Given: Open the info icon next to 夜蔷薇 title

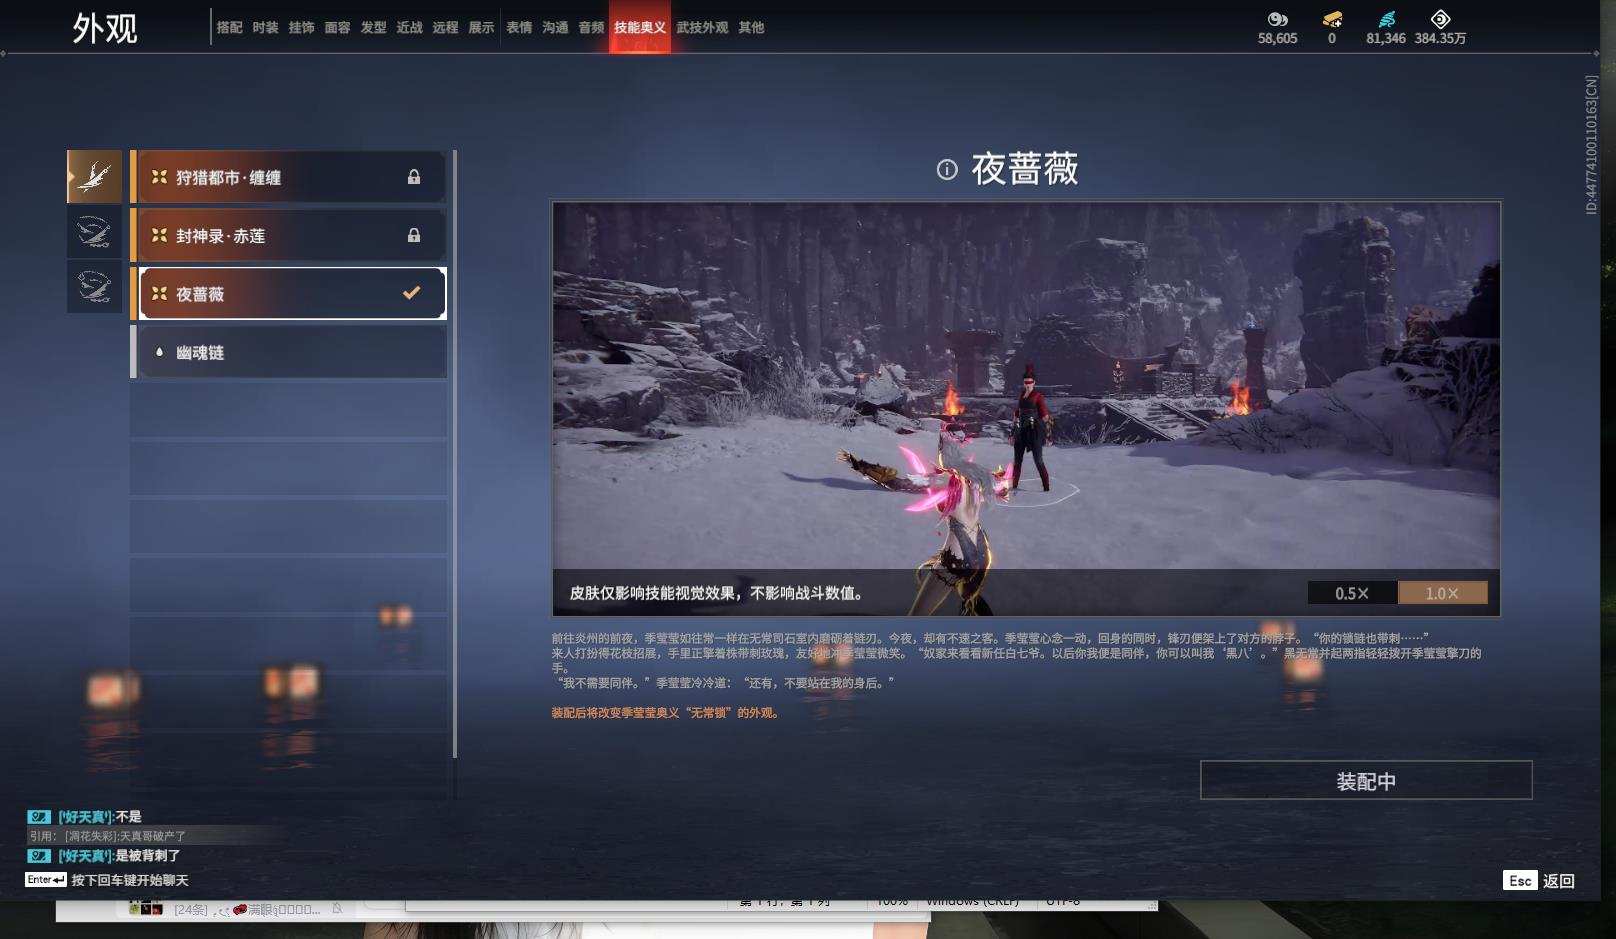Looking at the screenshot, I should pos(947,170).
